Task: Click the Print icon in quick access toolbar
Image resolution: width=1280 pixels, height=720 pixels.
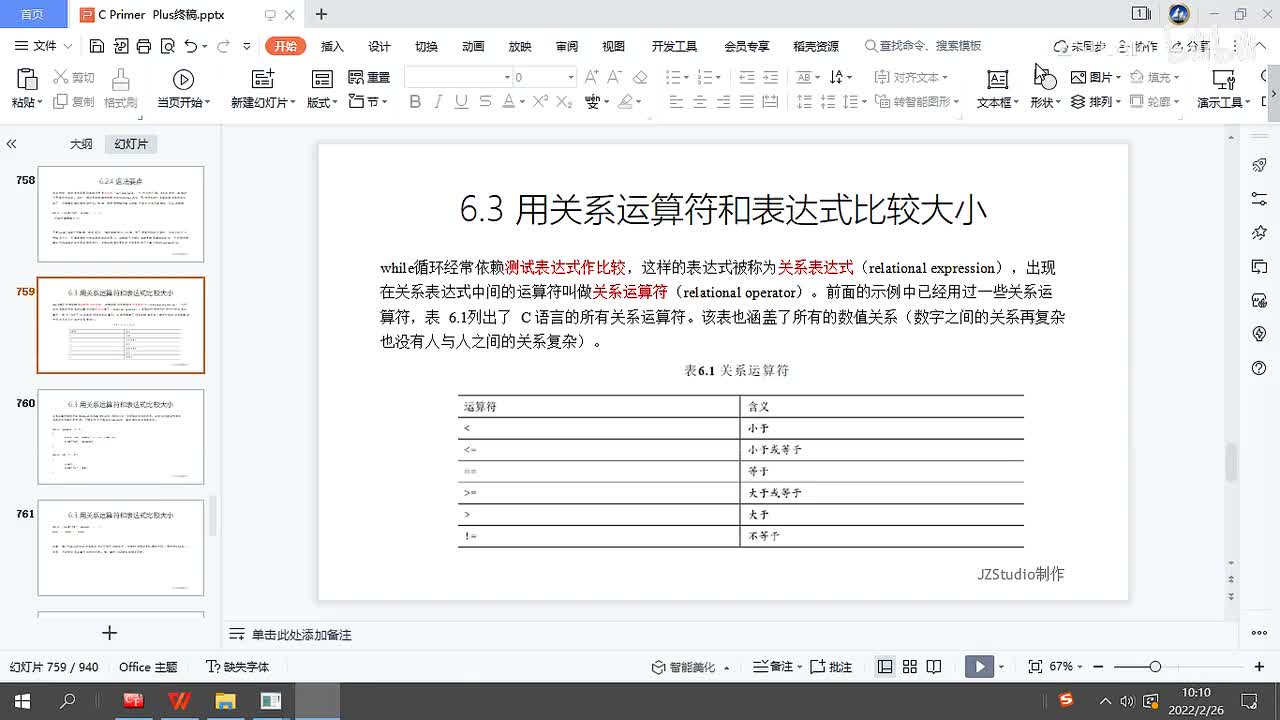Action: click(x=143, y=46)
